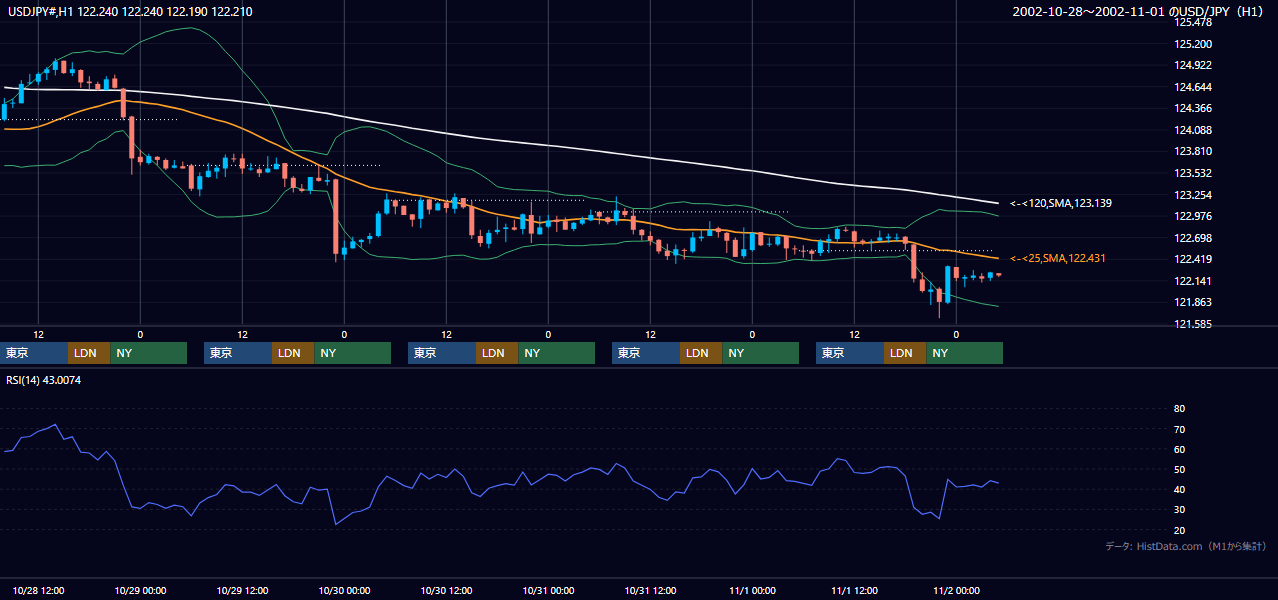Click the 10/30 12:00 time label
The width and height of the screenshot is (1278, 600).
pyautogui.click(x=446, y=590)
